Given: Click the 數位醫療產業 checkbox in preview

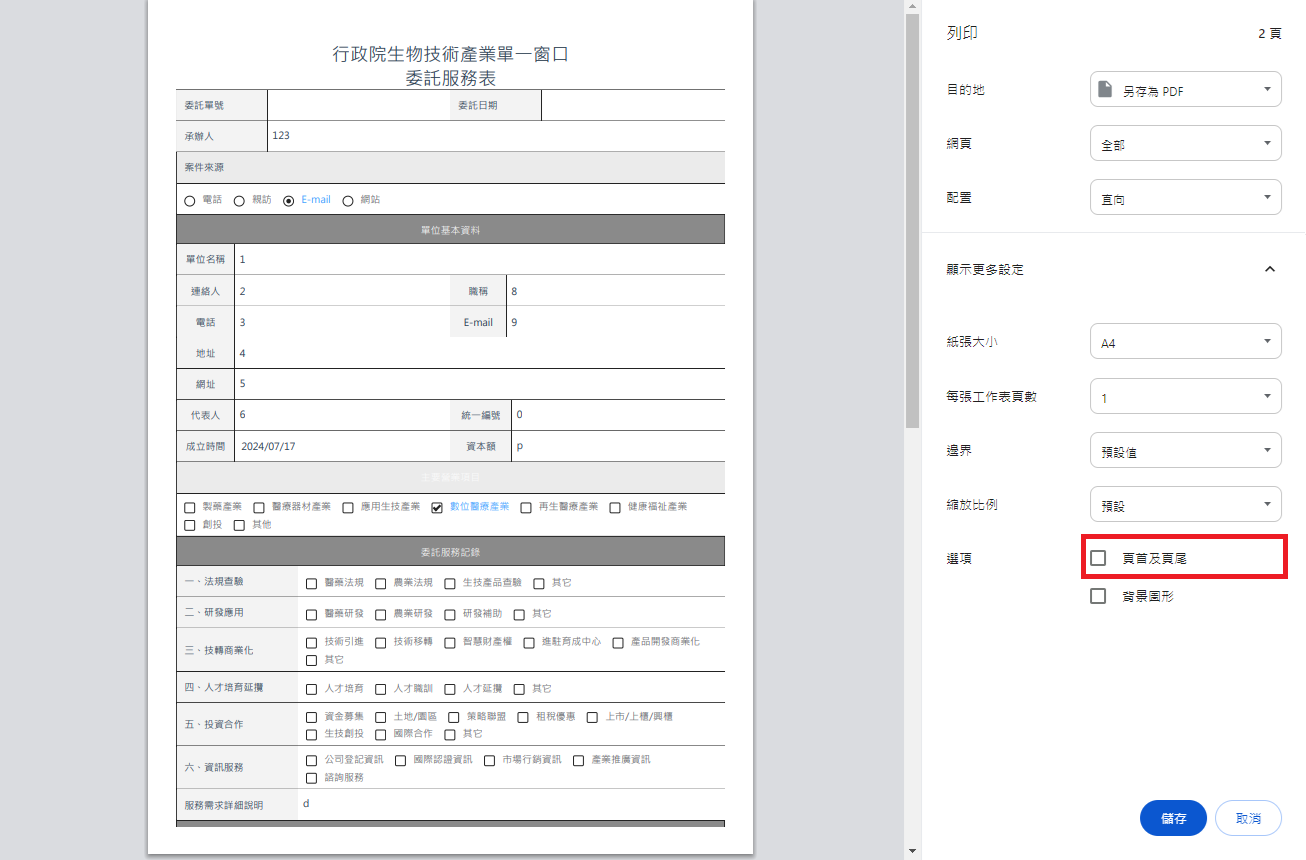Looking at the screenshot, I should click(x=437, y=507).
